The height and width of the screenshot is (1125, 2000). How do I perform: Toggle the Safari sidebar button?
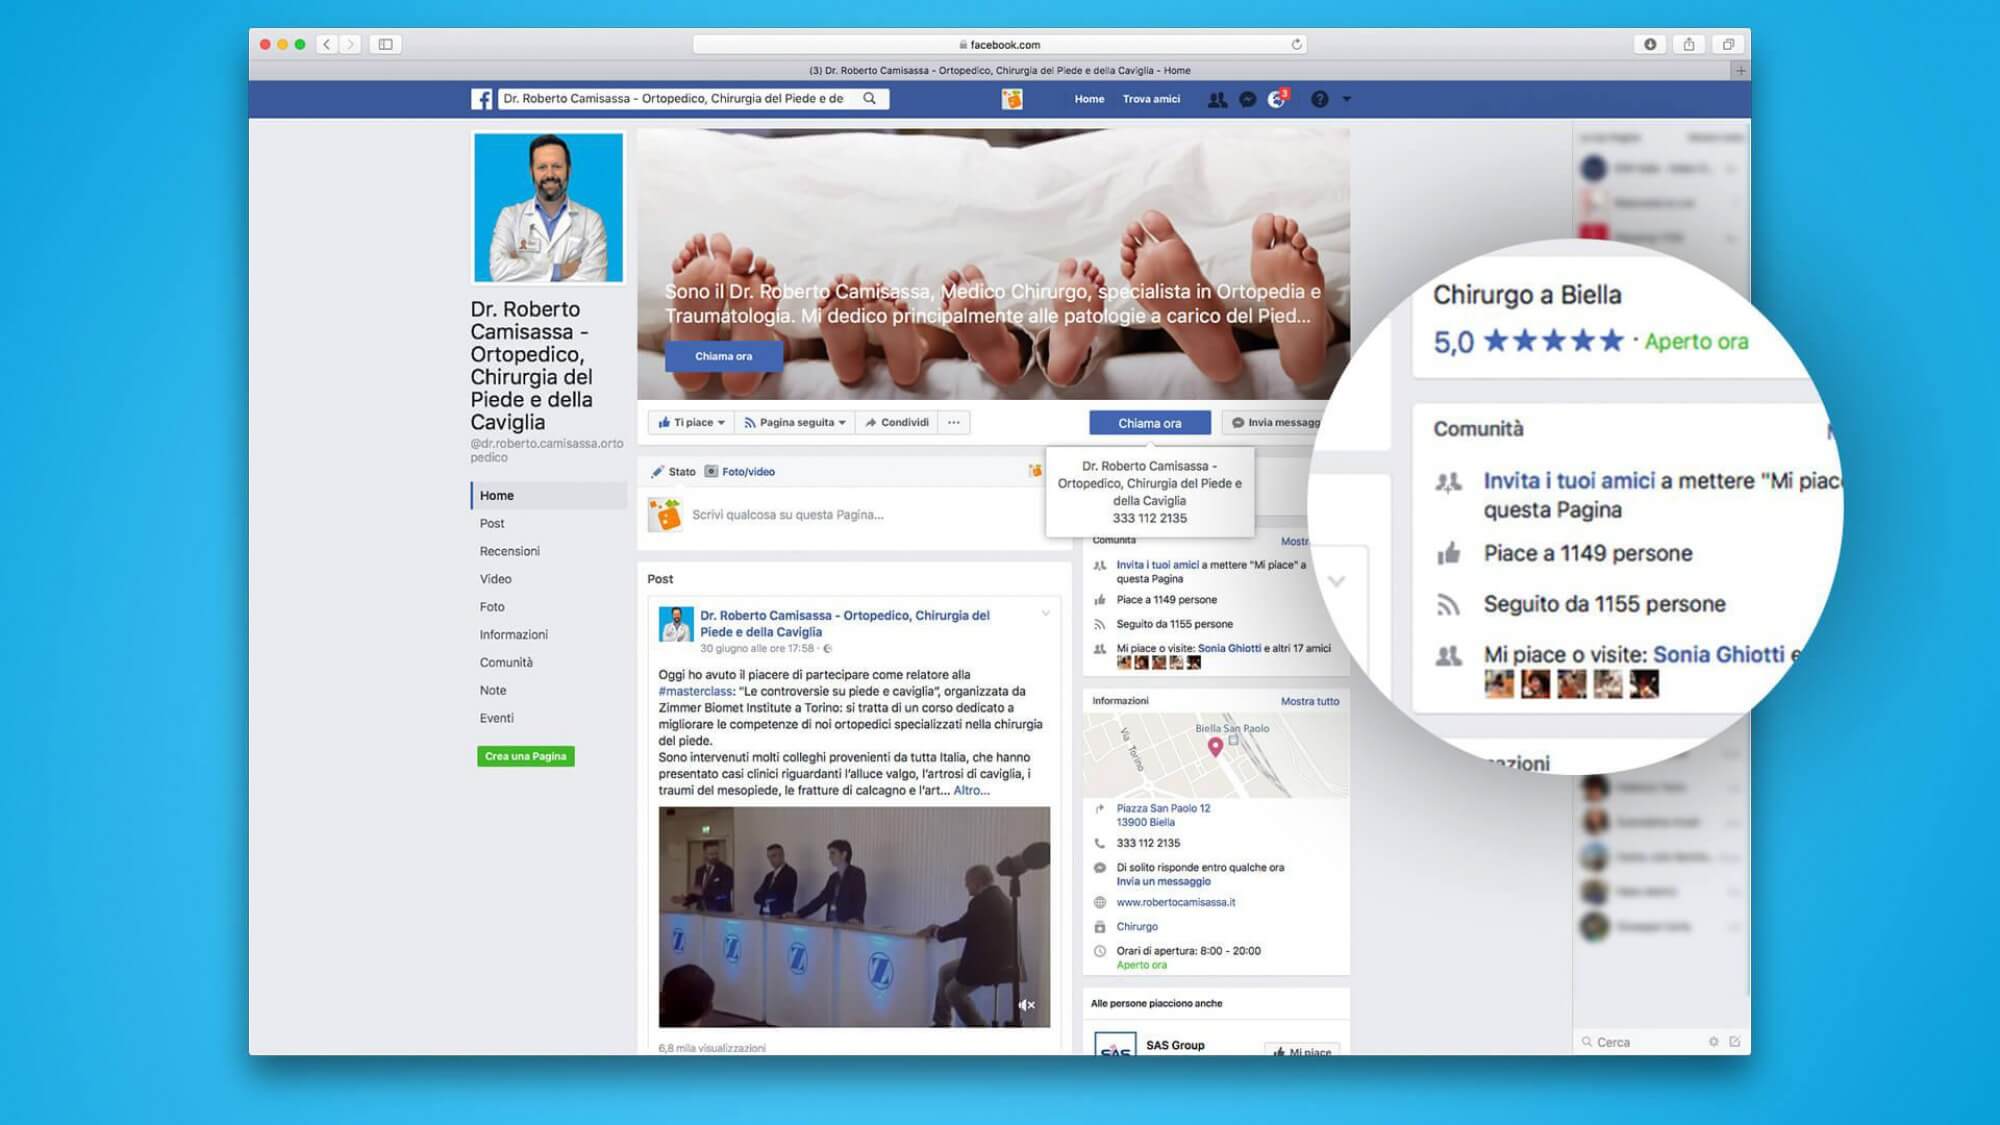point(385,44)
